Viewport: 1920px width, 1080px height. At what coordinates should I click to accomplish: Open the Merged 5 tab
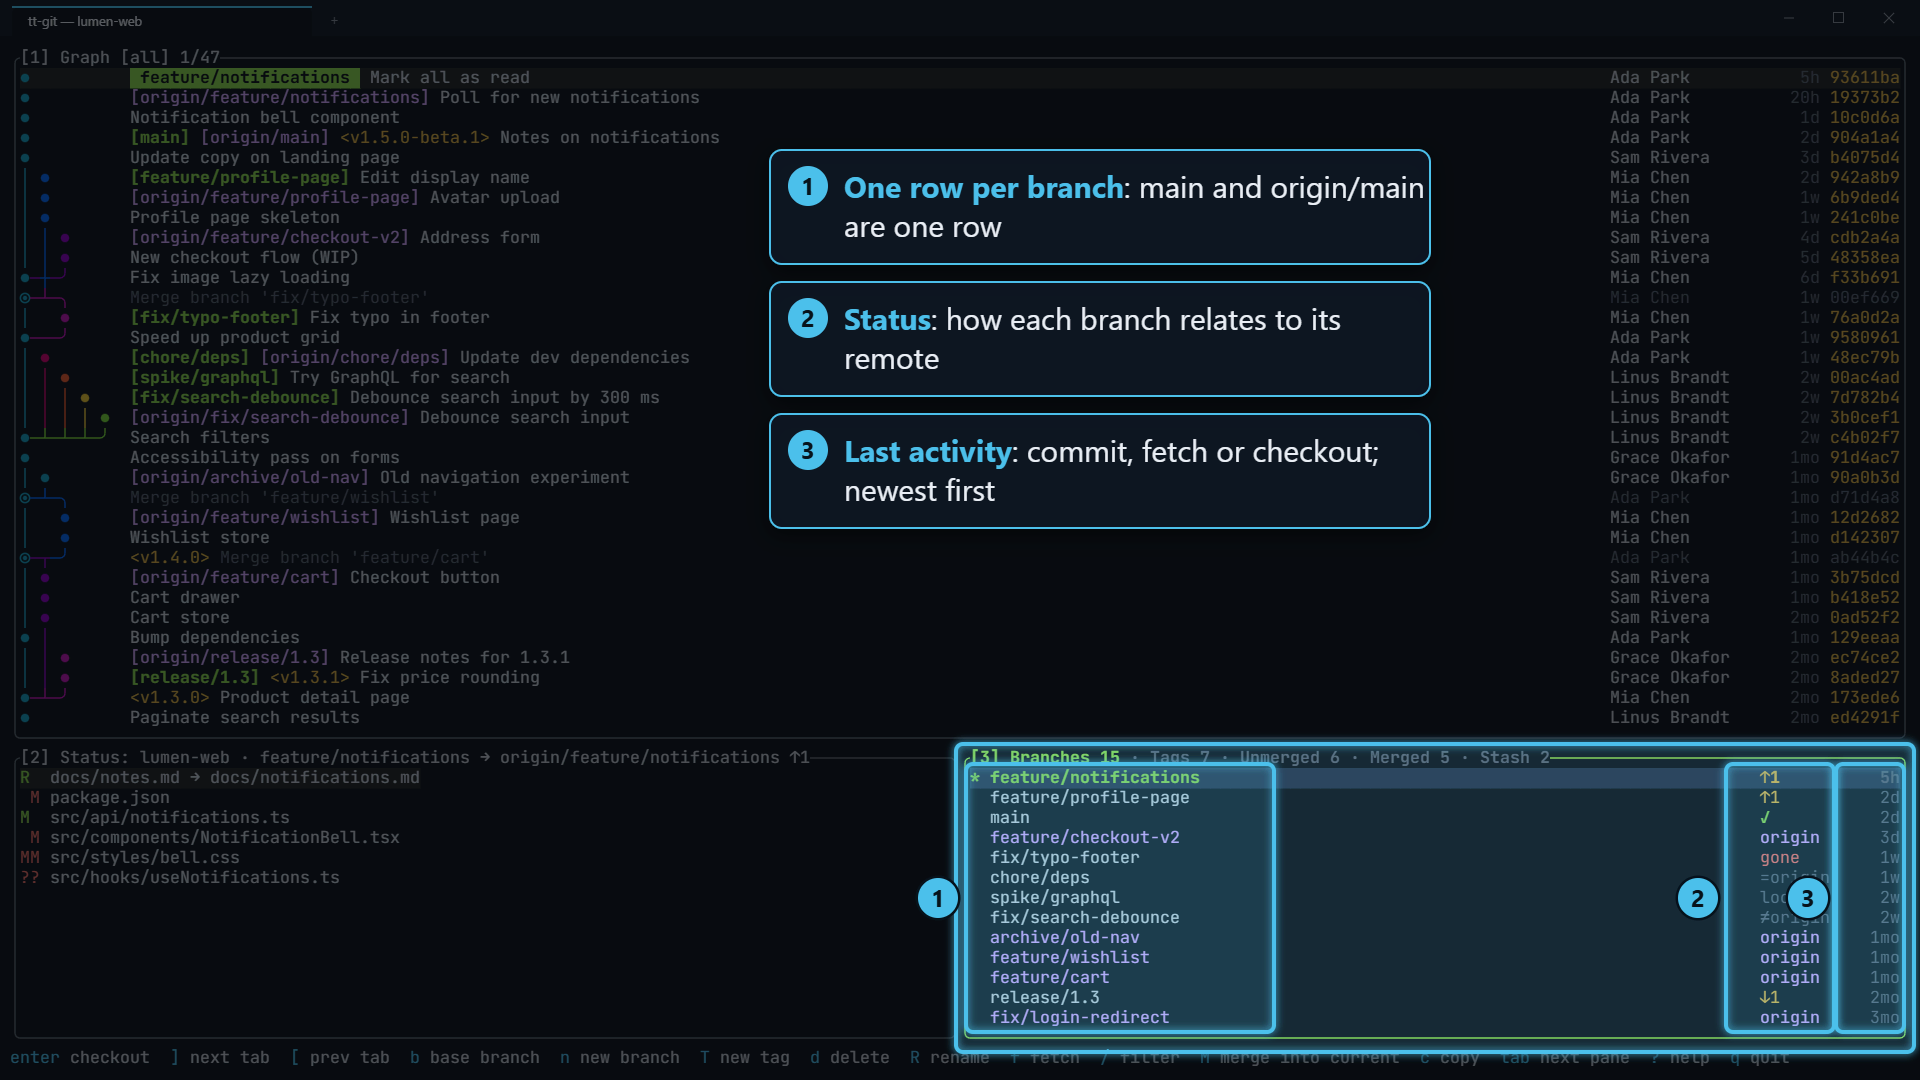click(x=1410, y=757)
